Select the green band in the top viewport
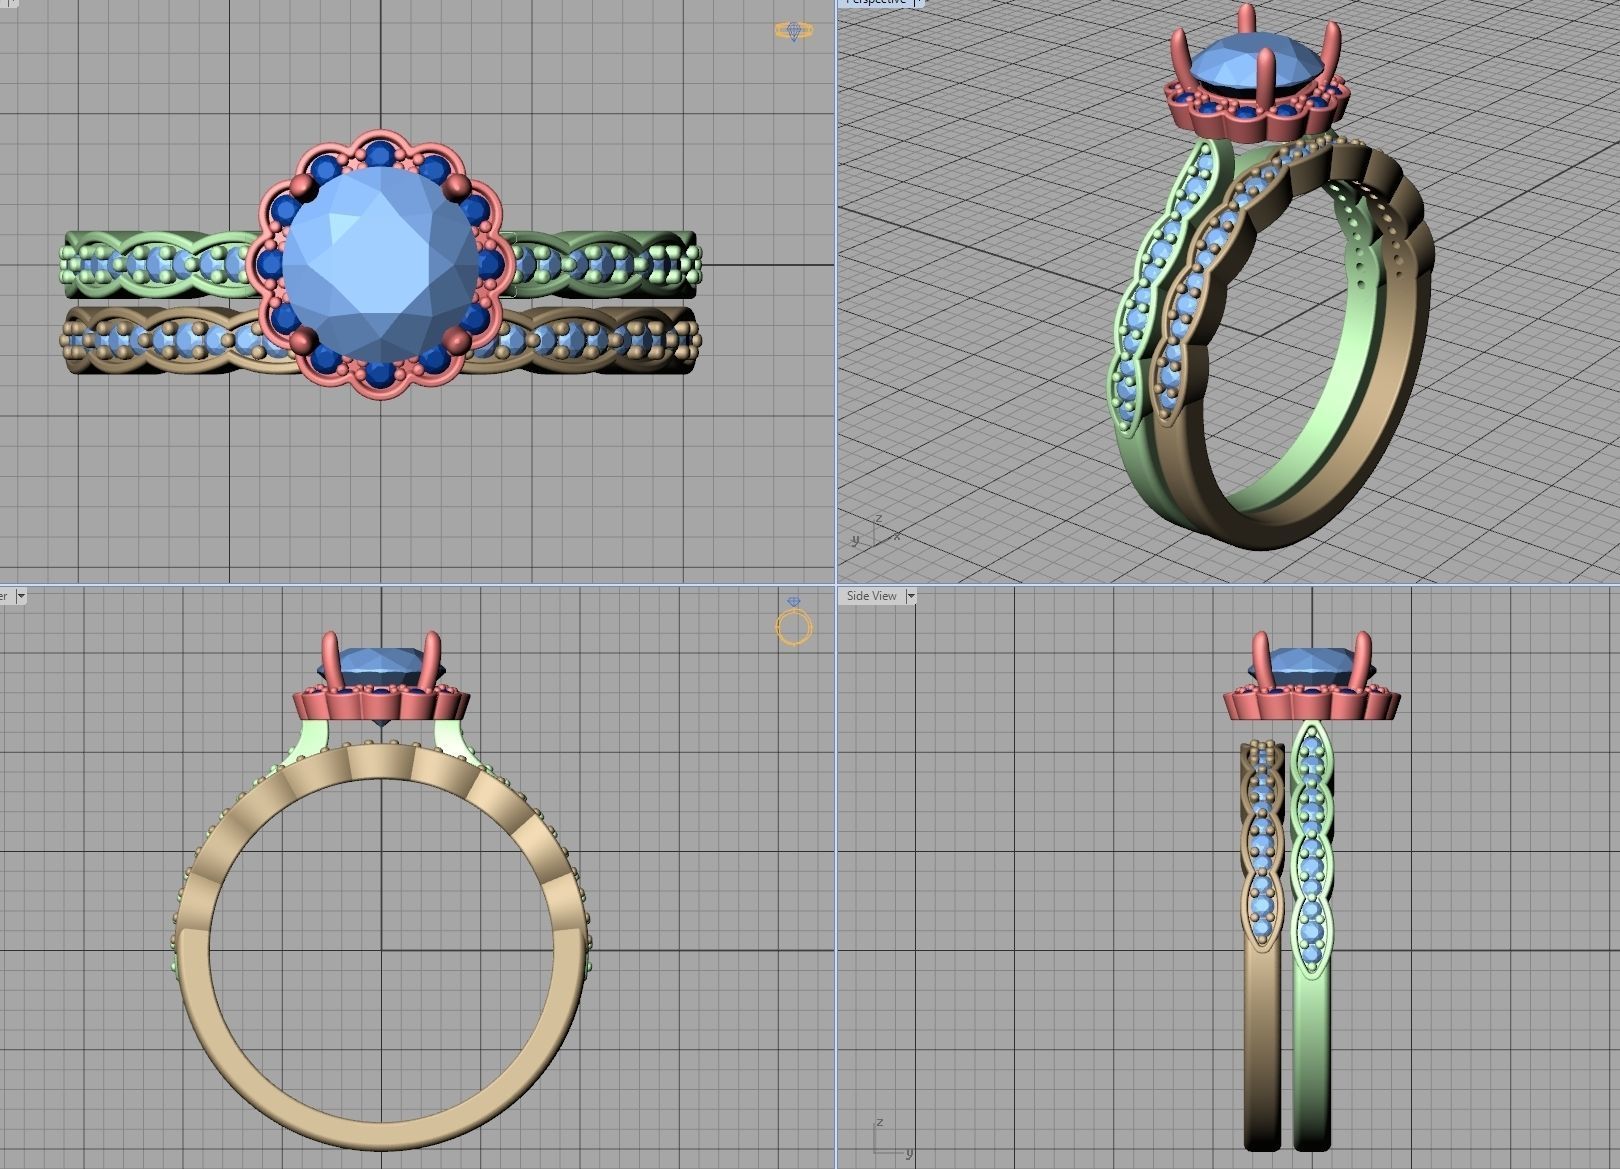1620x1169 pixels. click(x=150, y=265)
